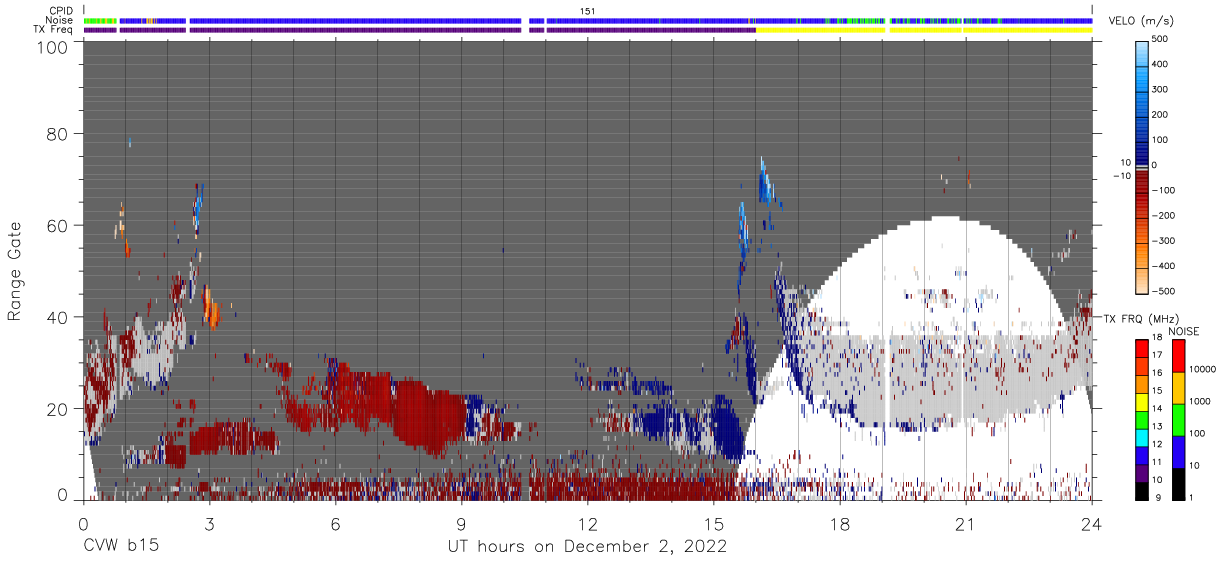
Task: Click the x-axis tick label '18'
Action: [x=840, y=523]
